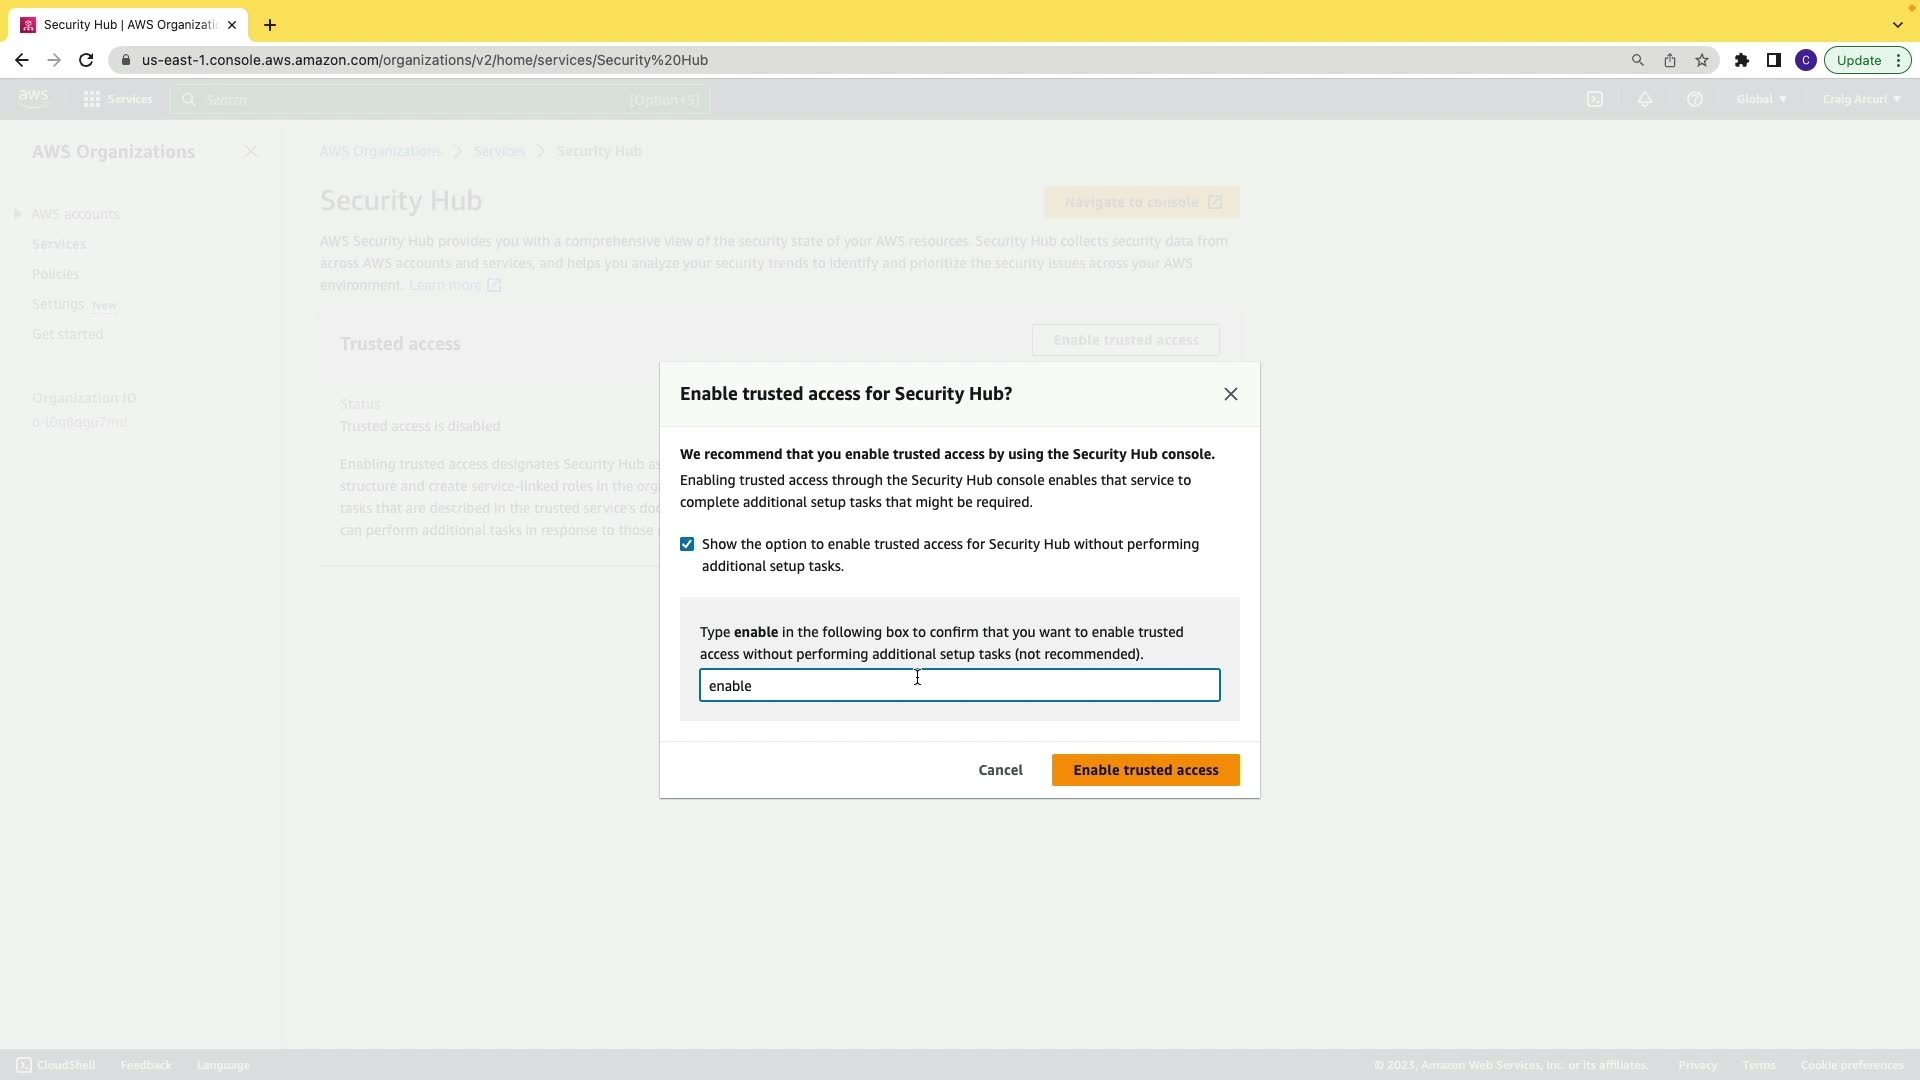This screenshot has width=1920, height=1080.
Task: Close the Security Hub browser tab
Action: point(232,25)
